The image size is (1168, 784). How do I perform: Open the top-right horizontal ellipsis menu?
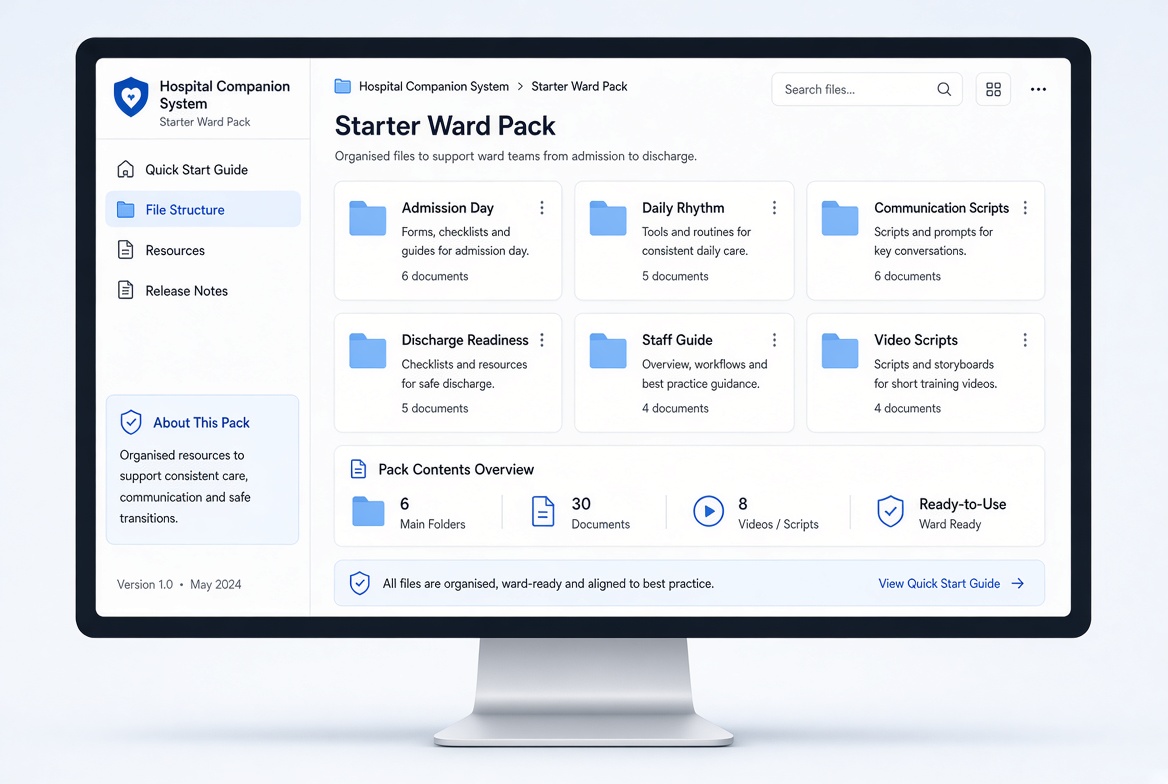point(1038,89)
